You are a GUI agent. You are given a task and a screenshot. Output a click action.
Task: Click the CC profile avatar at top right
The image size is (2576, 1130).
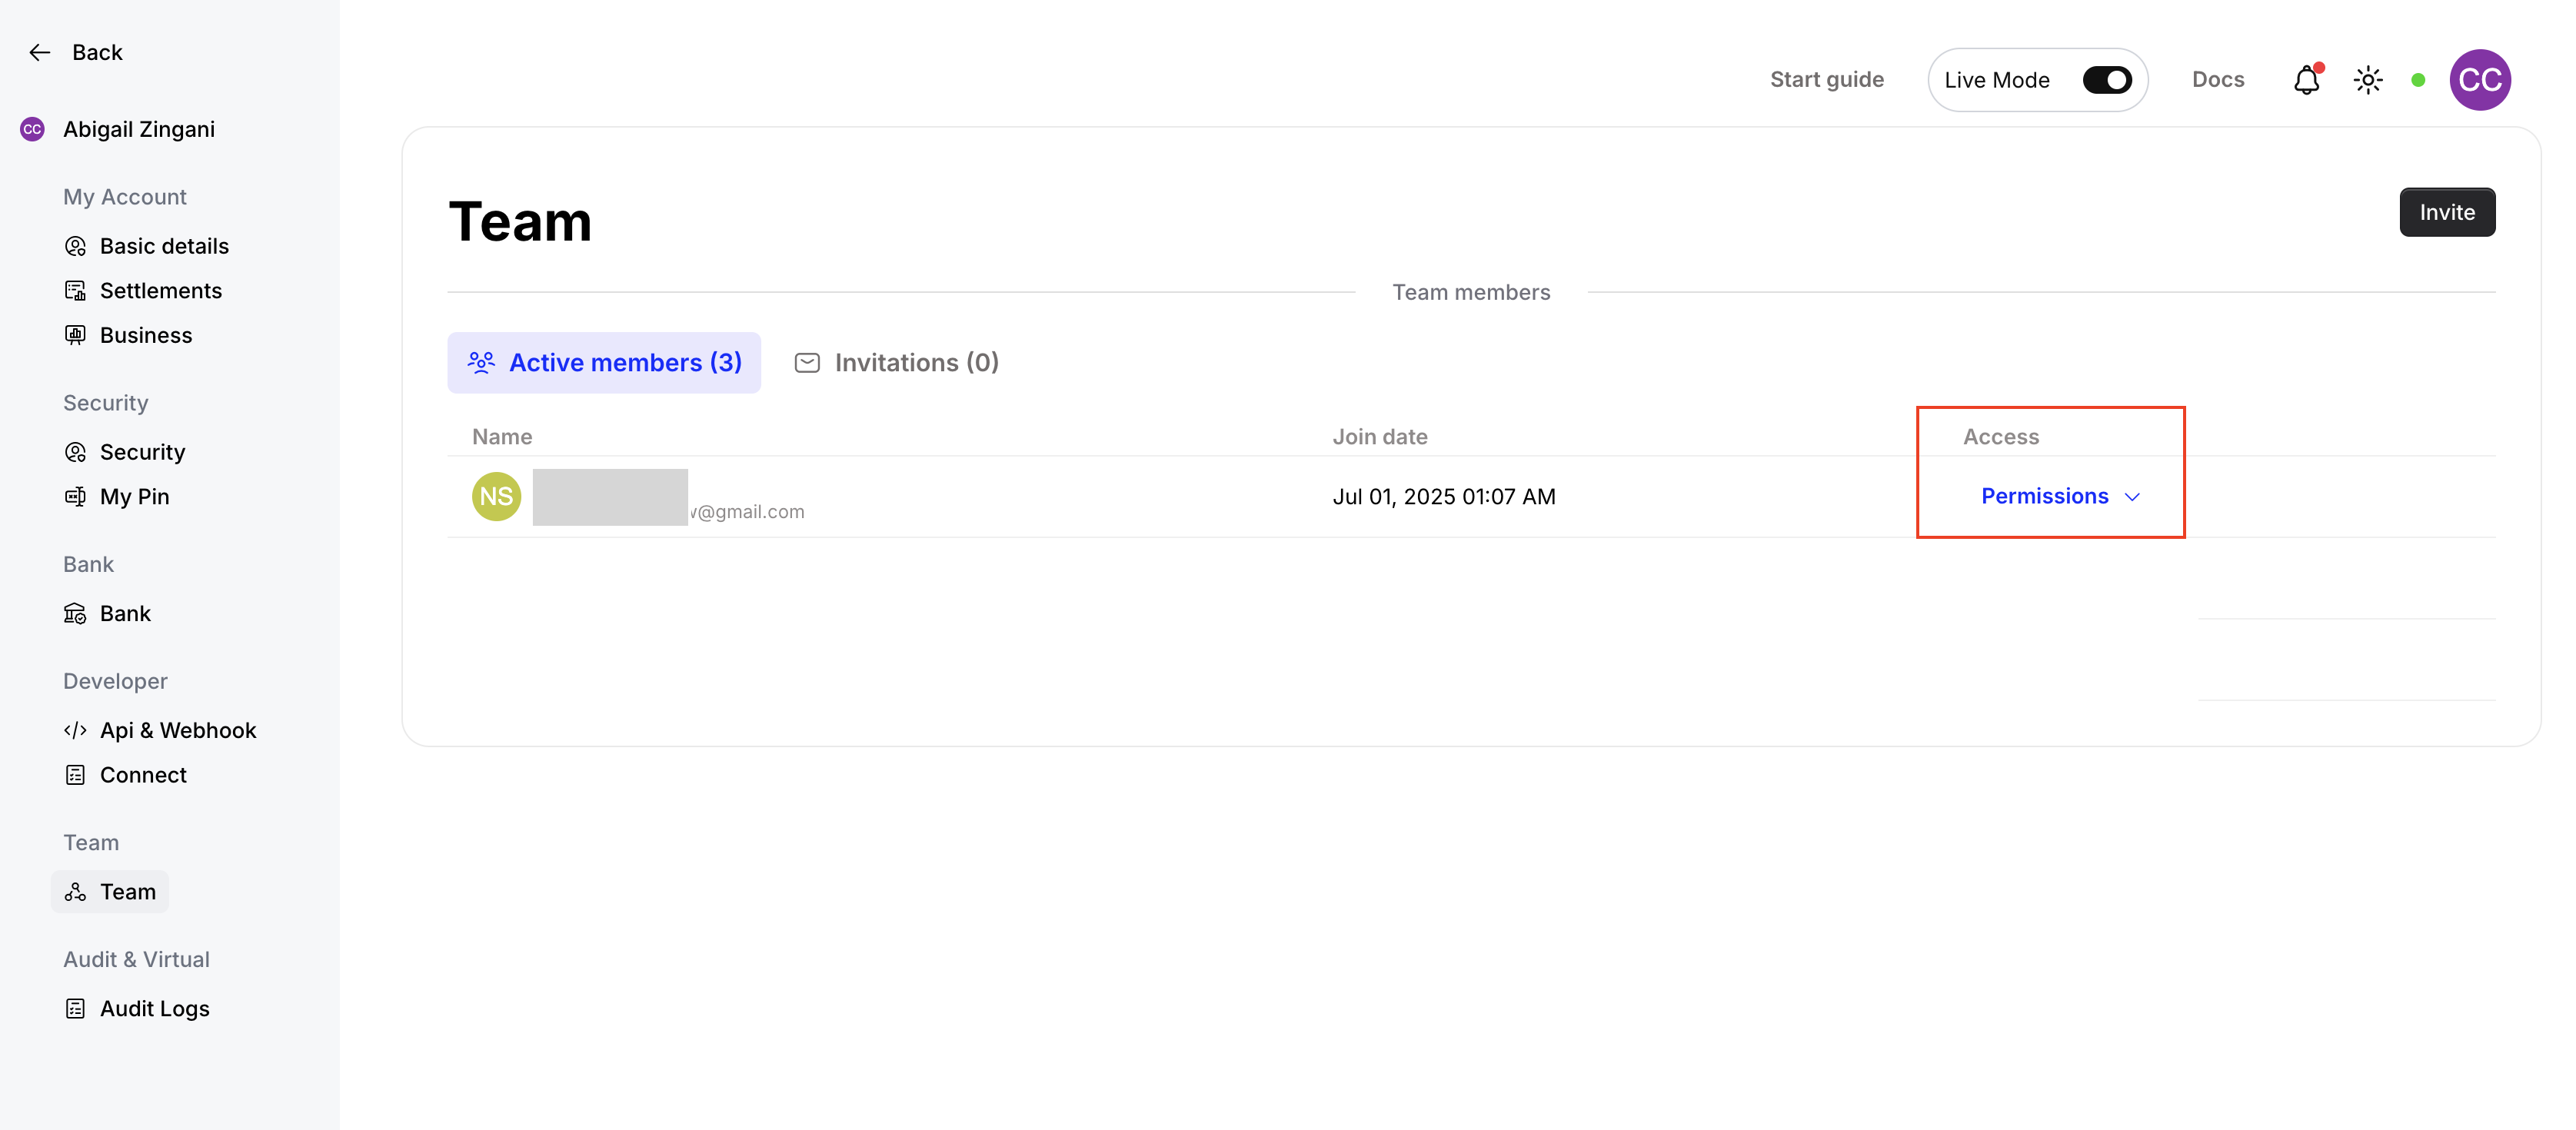[x=2479, y=80]
